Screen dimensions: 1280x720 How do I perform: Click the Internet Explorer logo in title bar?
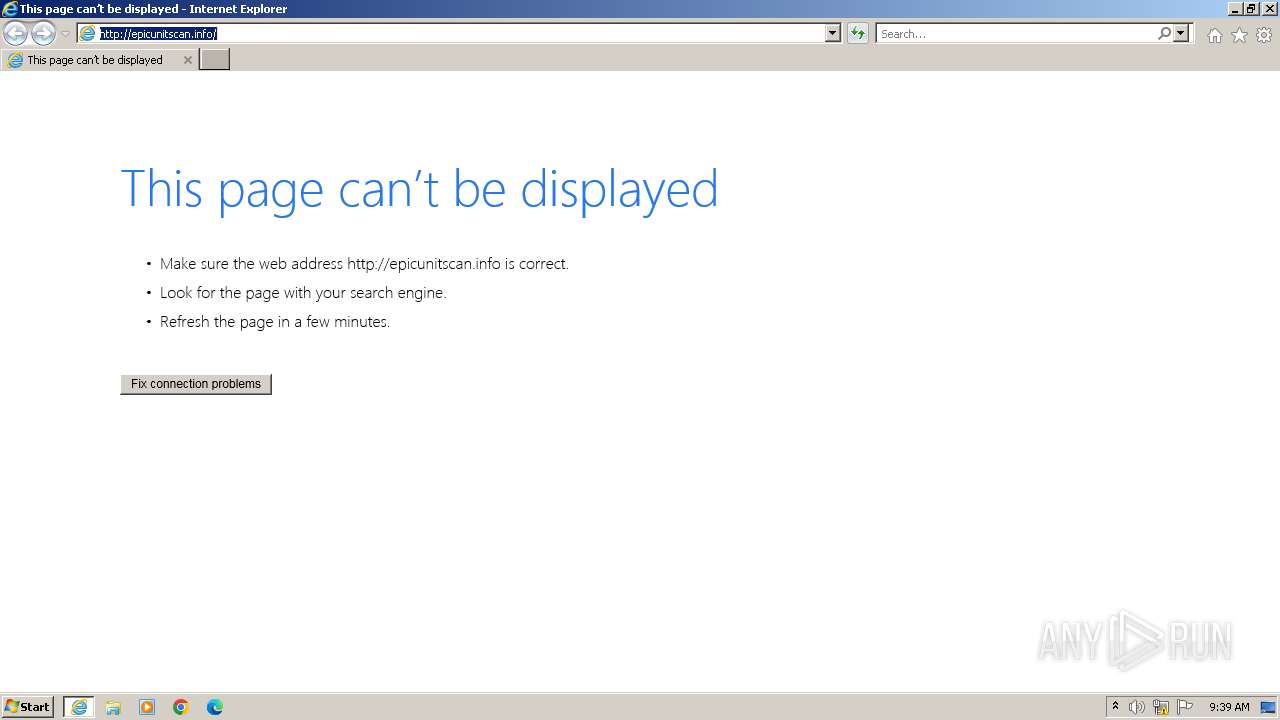coord(10,9)
